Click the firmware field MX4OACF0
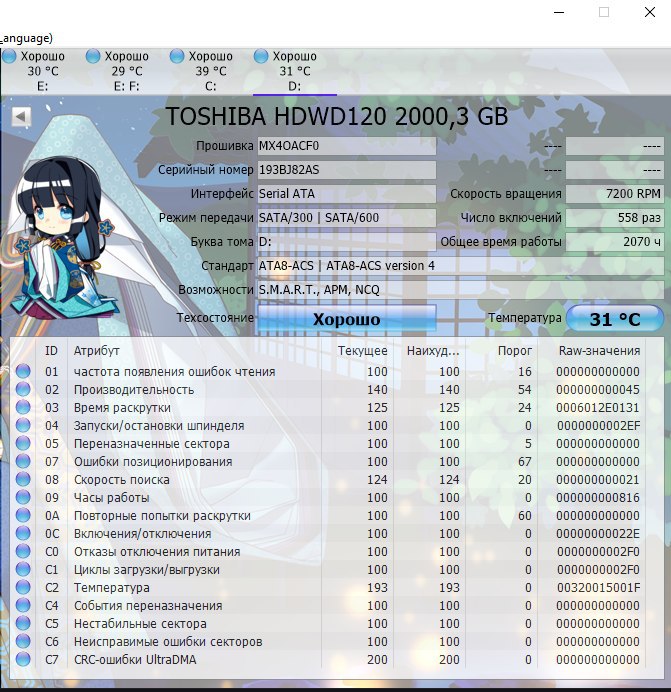Image resolution: width=671 pixels, height=692 pixels. 347,146
